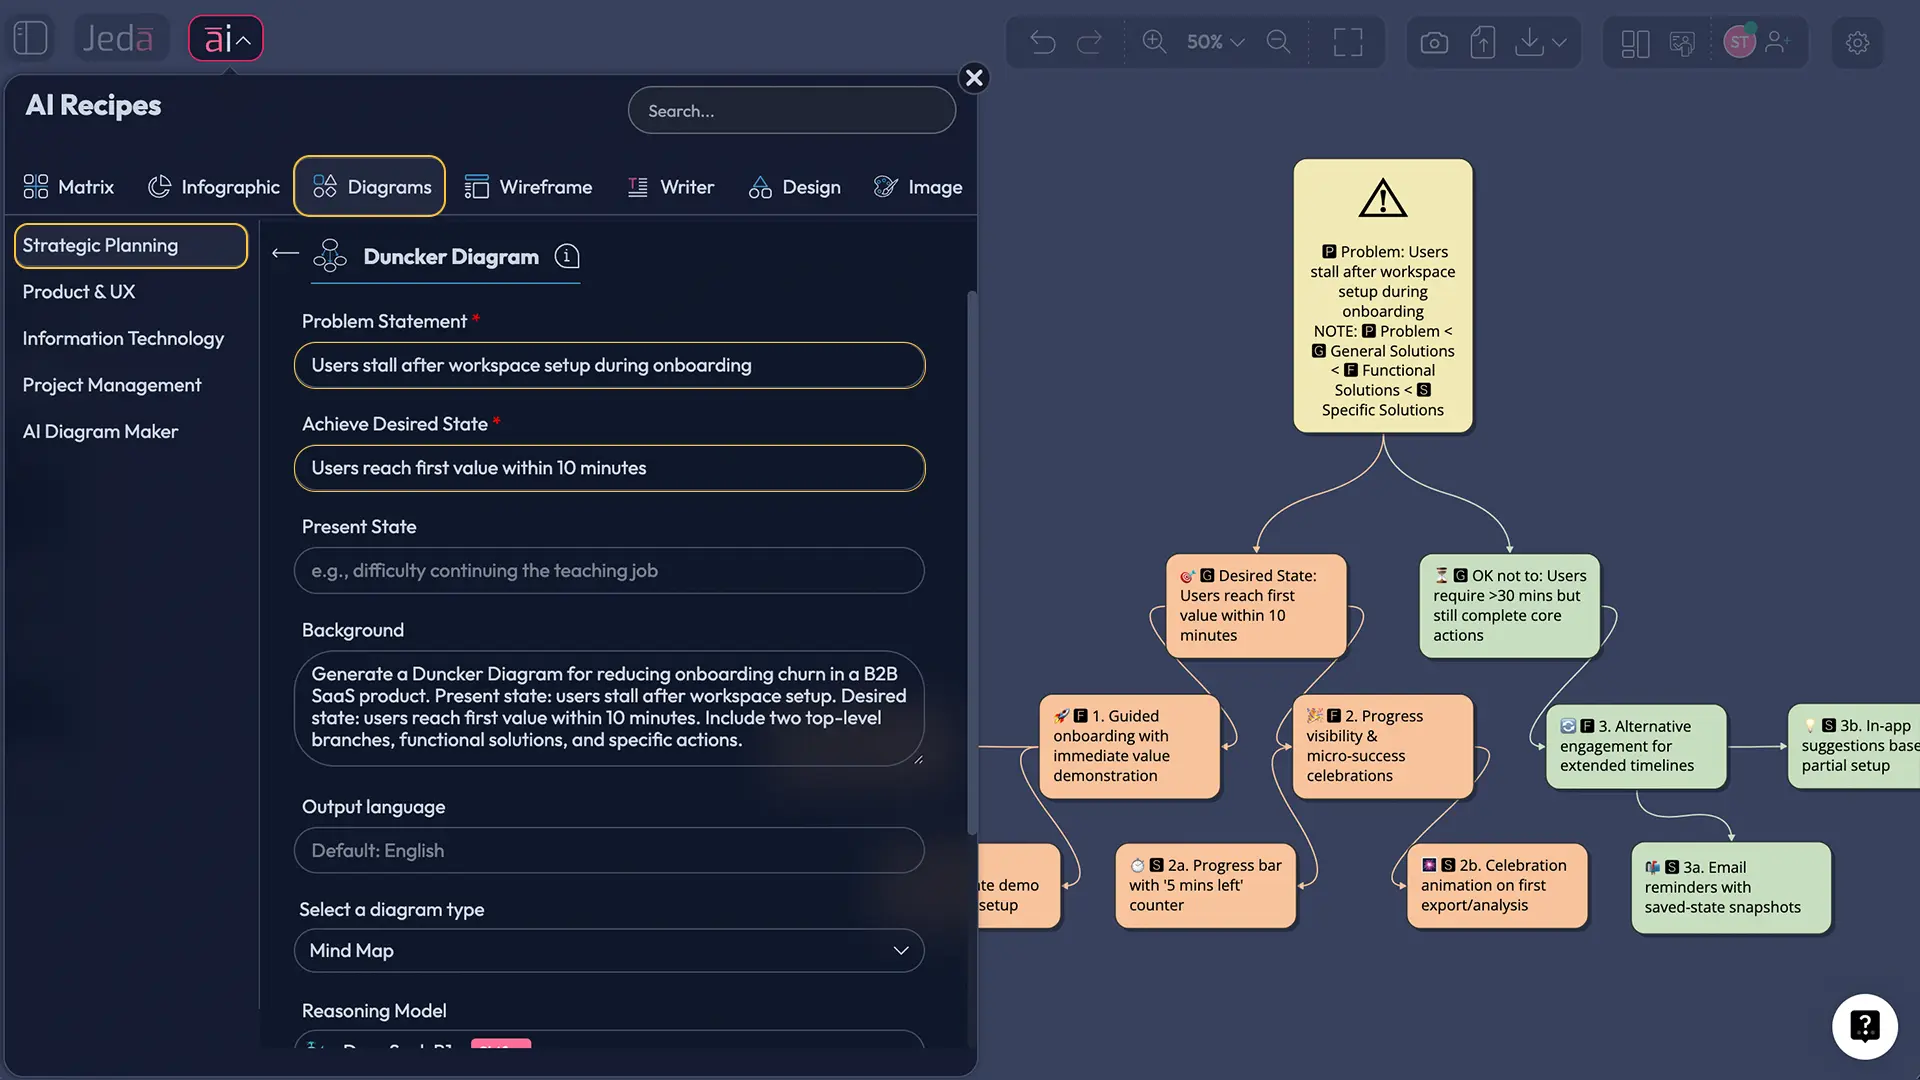Image resolution: width=1920 pixels, height=1080 pixels.
Task: Click the Undo icon in the toolbar
Action: [1043, 42]
